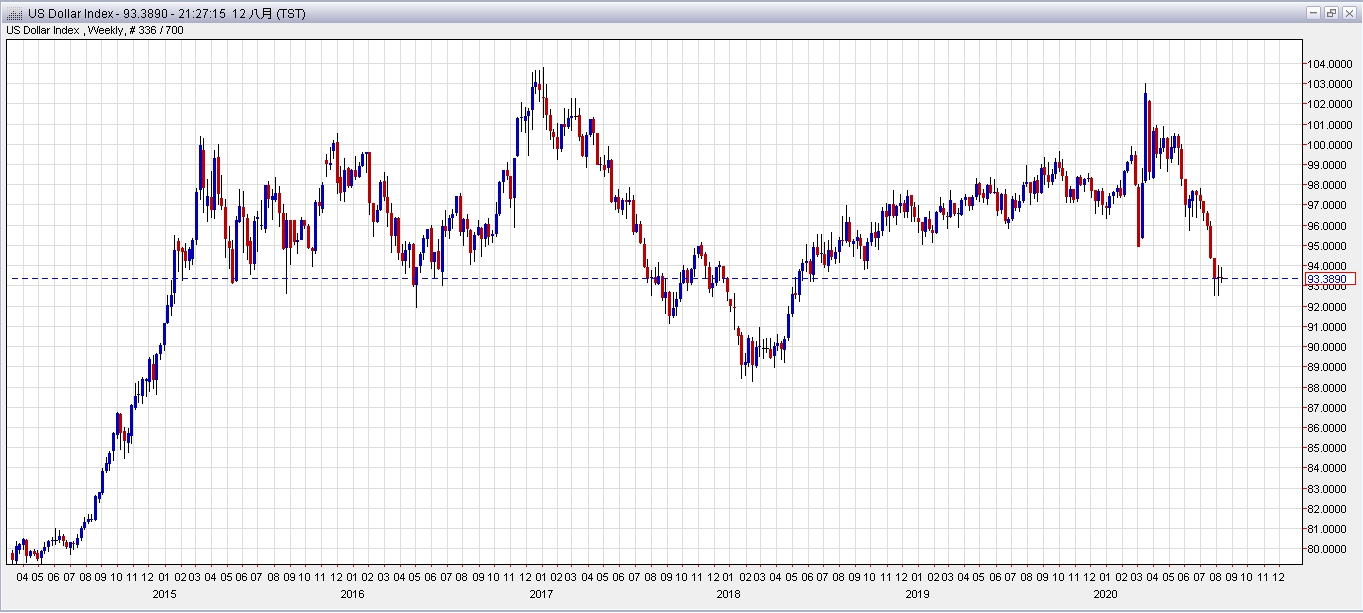
Task: Select the 2017 year marker
Action: 540,594
